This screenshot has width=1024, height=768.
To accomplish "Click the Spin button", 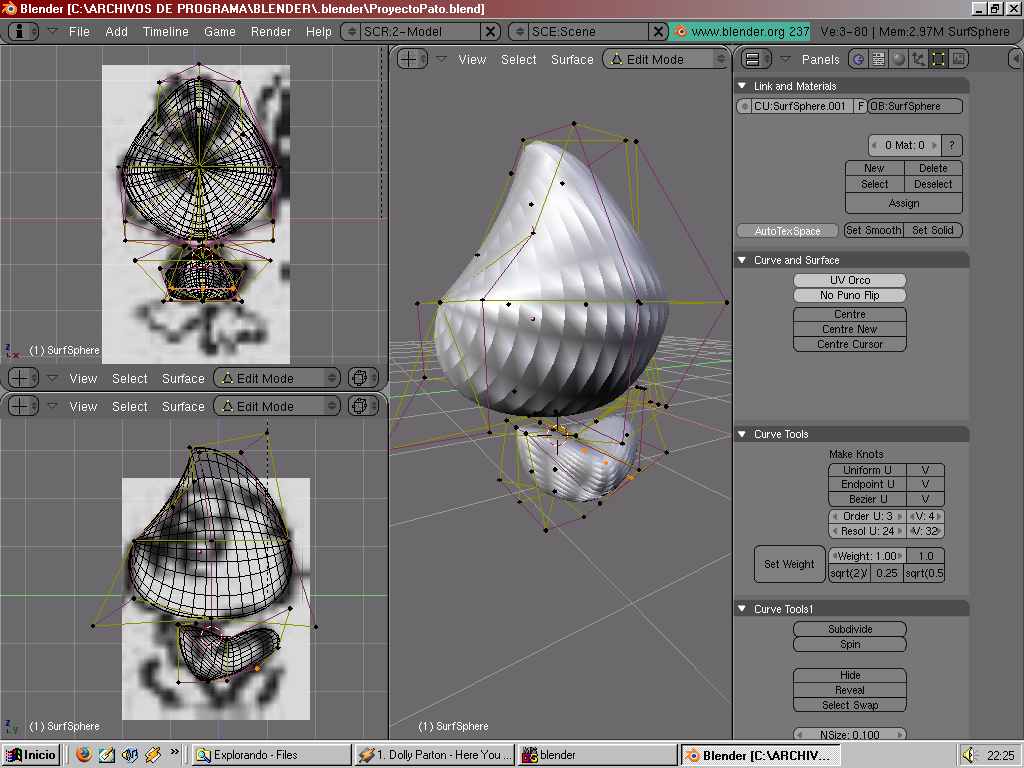I will (850, 644).
